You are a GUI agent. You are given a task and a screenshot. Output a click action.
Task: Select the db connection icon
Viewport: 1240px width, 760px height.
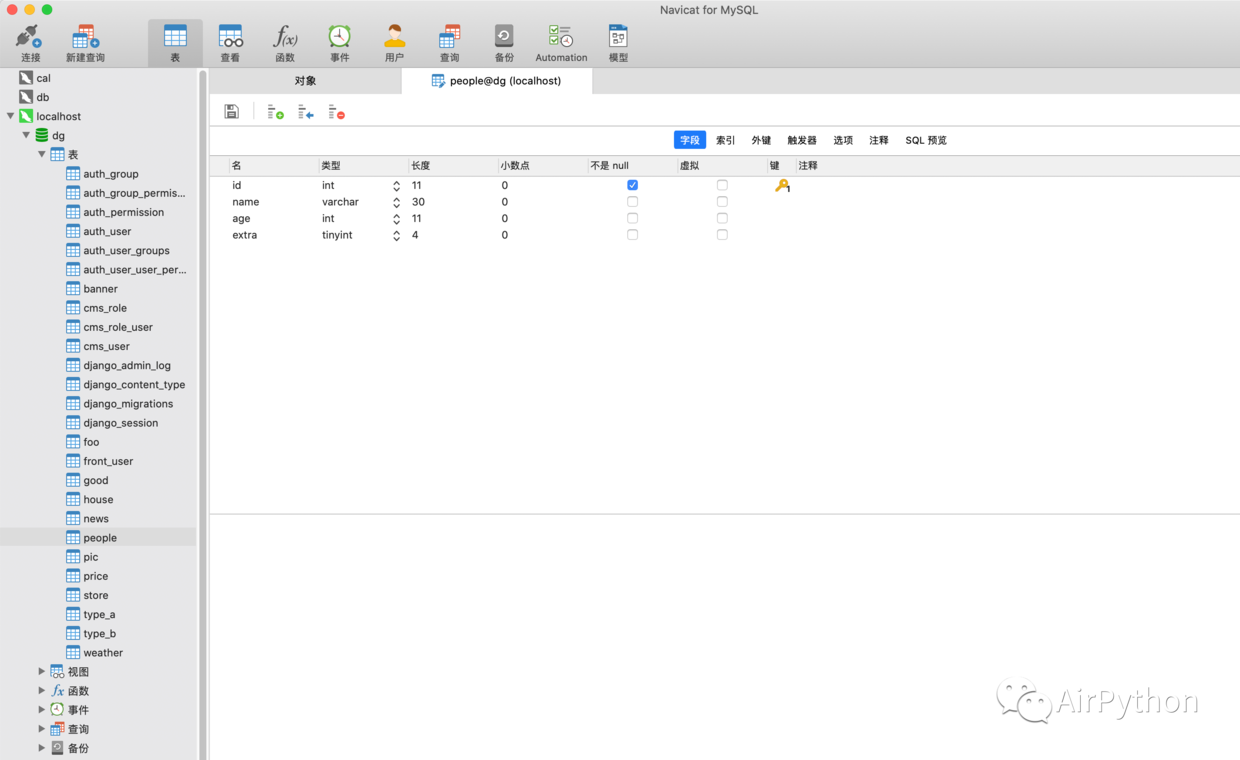pos(26,97)
